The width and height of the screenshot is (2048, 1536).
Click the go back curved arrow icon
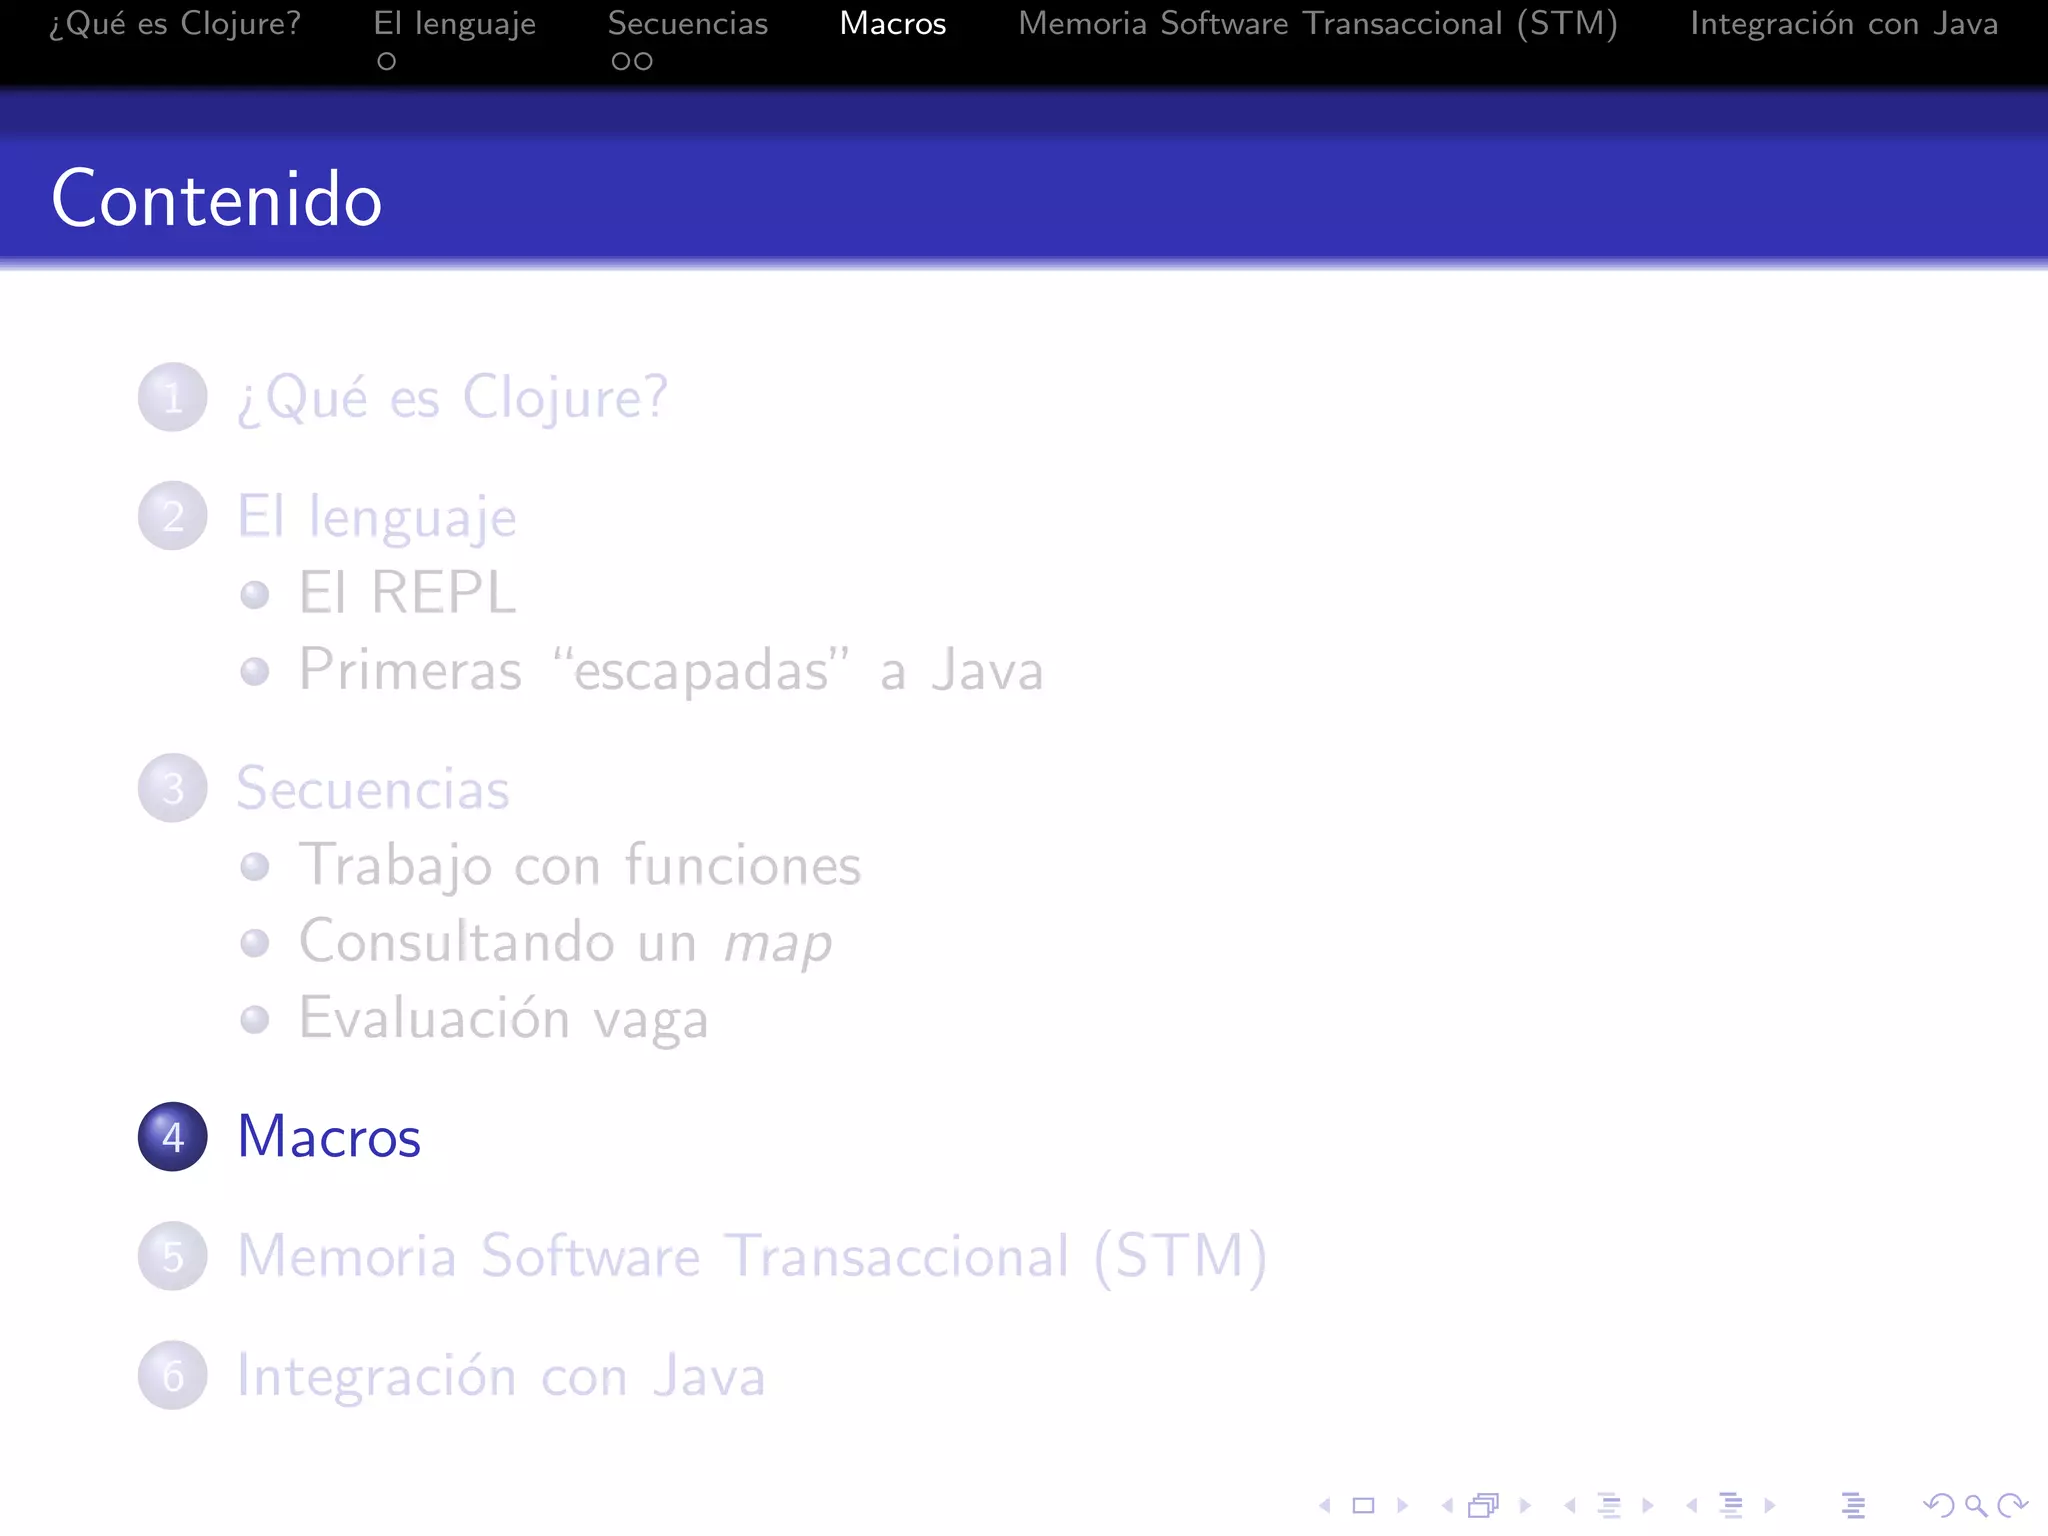pos(1939,1505)
